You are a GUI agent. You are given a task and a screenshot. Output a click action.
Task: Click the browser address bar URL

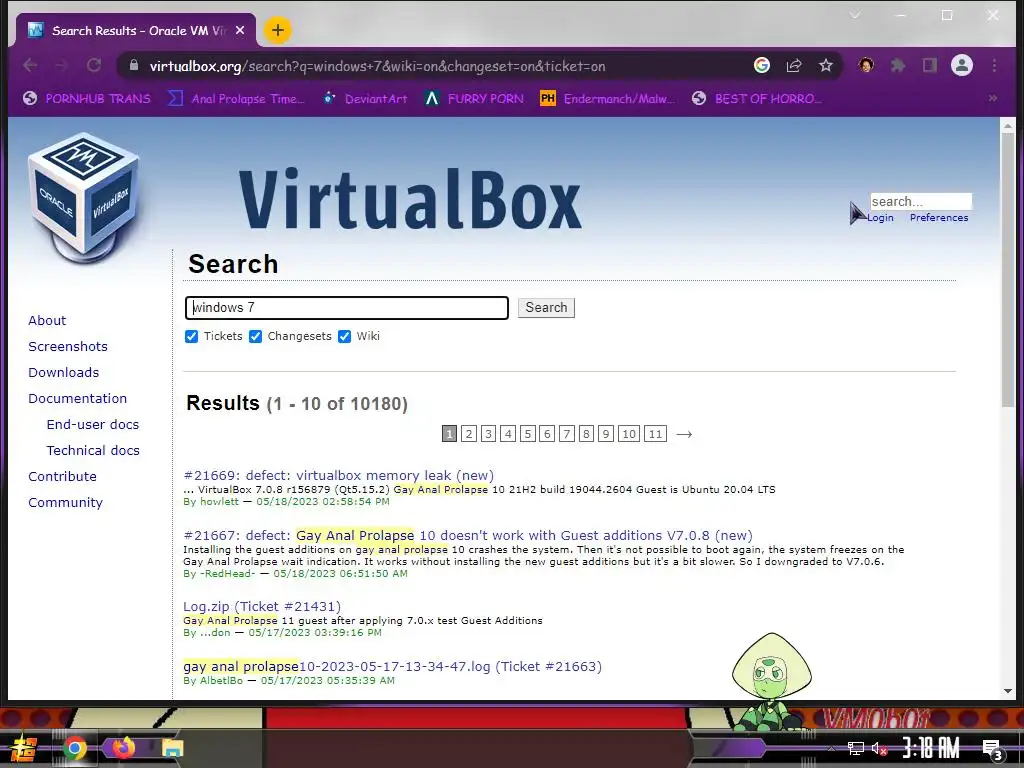click(x=377, y=66)
